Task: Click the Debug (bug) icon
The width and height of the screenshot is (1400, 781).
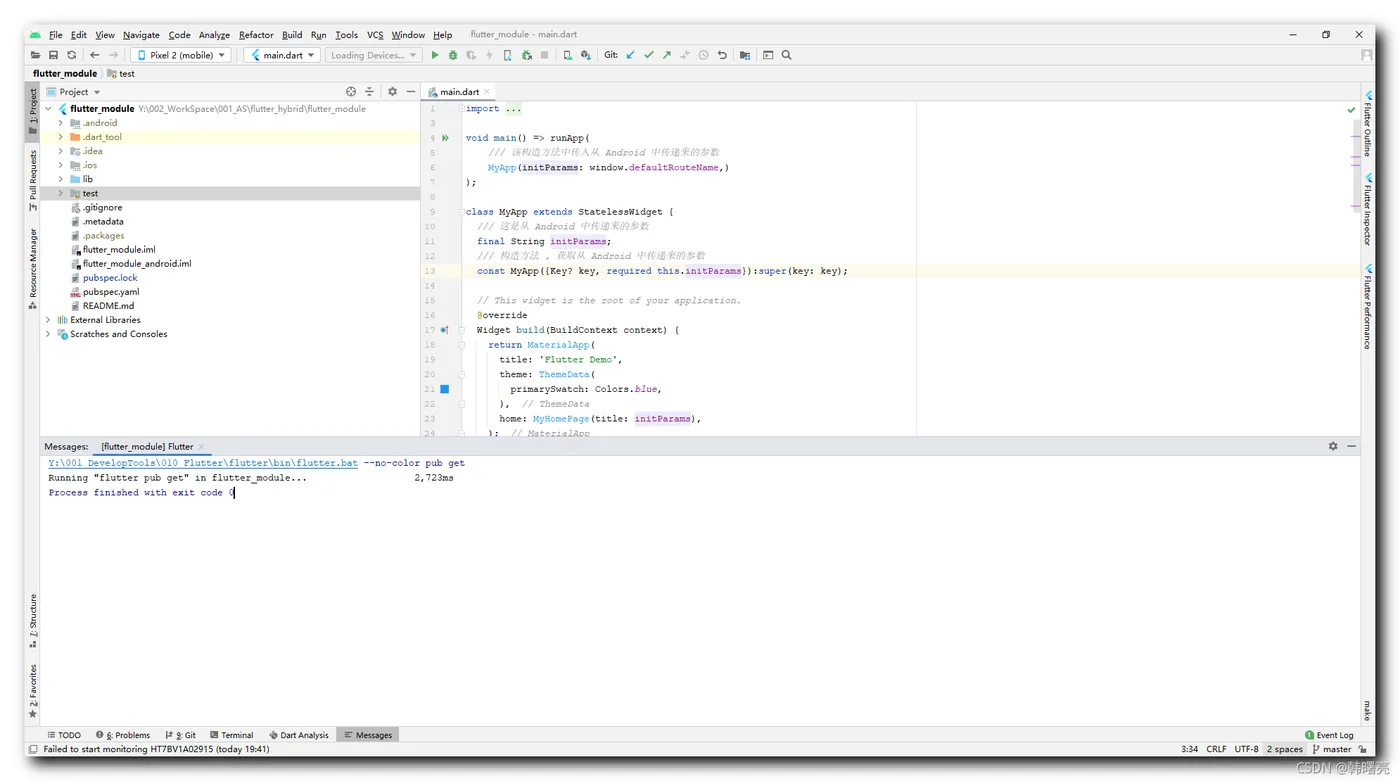Action: (453, 55)
